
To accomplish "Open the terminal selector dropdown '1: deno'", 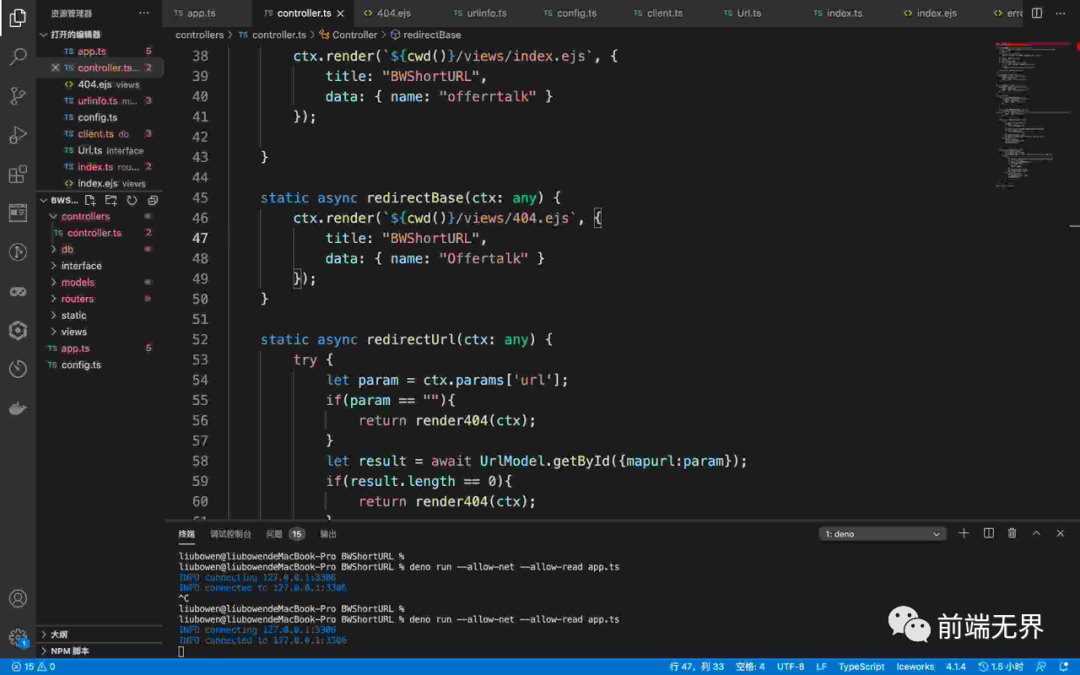I will (x=882, y=534).
